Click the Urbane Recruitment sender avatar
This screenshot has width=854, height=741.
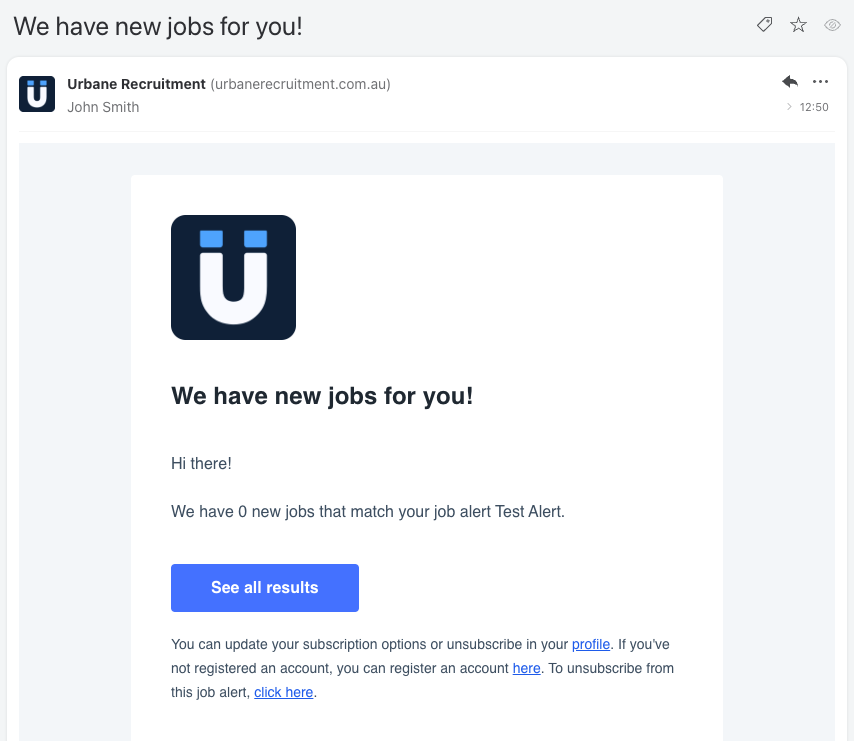tap(36, 94)
